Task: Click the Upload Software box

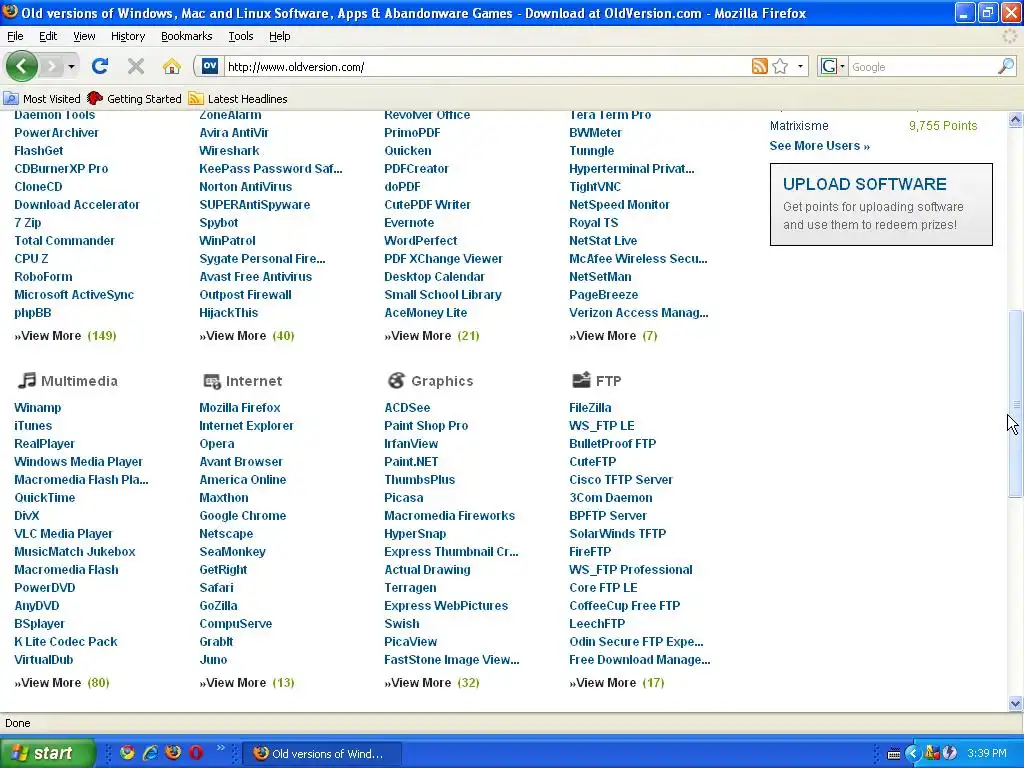Action: (881, 204)
